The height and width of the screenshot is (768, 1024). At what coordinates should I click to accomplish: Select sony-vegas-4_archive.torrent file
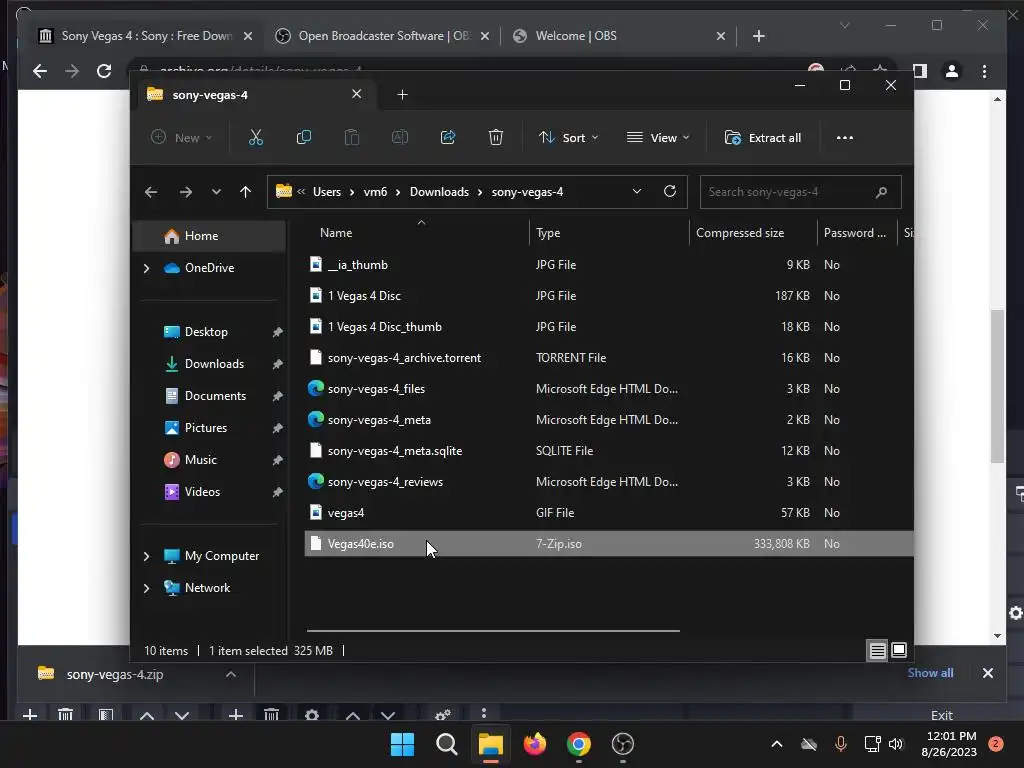(609, 358)
